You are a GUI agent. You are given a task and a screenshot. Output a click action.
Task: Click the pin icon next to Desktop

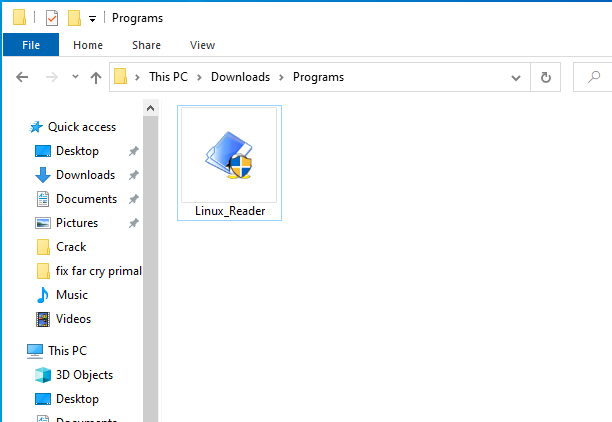tap(133, 151)
